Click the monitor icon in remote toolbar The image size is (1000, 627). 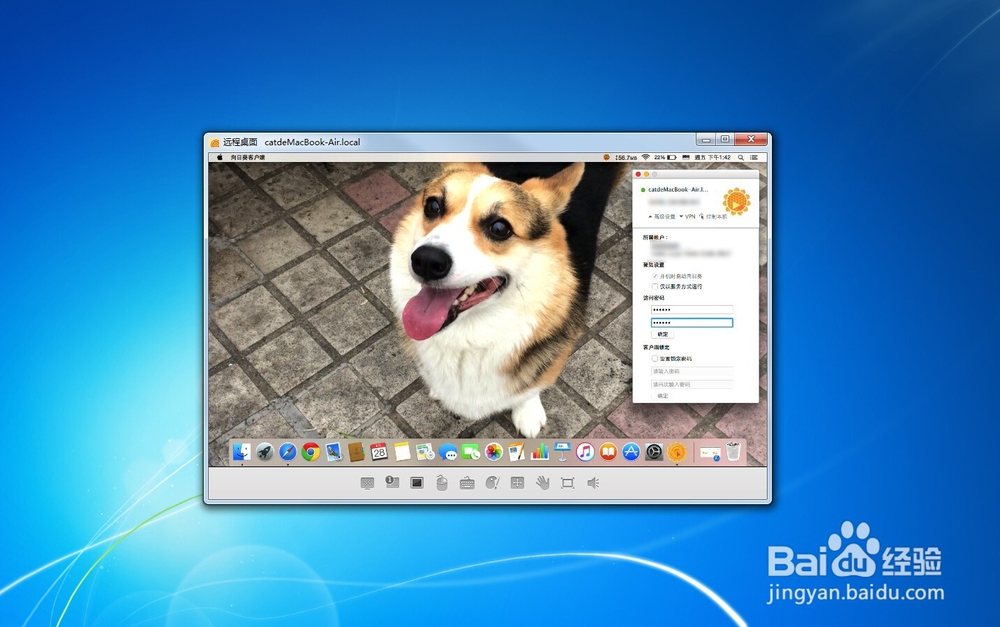tap(367, 483)
